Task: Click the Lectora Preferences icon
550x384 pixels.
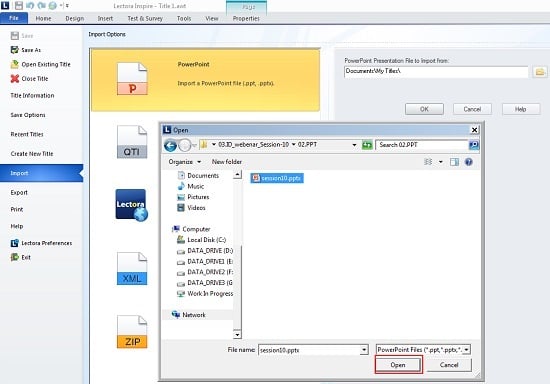Action: coord(14,243)
